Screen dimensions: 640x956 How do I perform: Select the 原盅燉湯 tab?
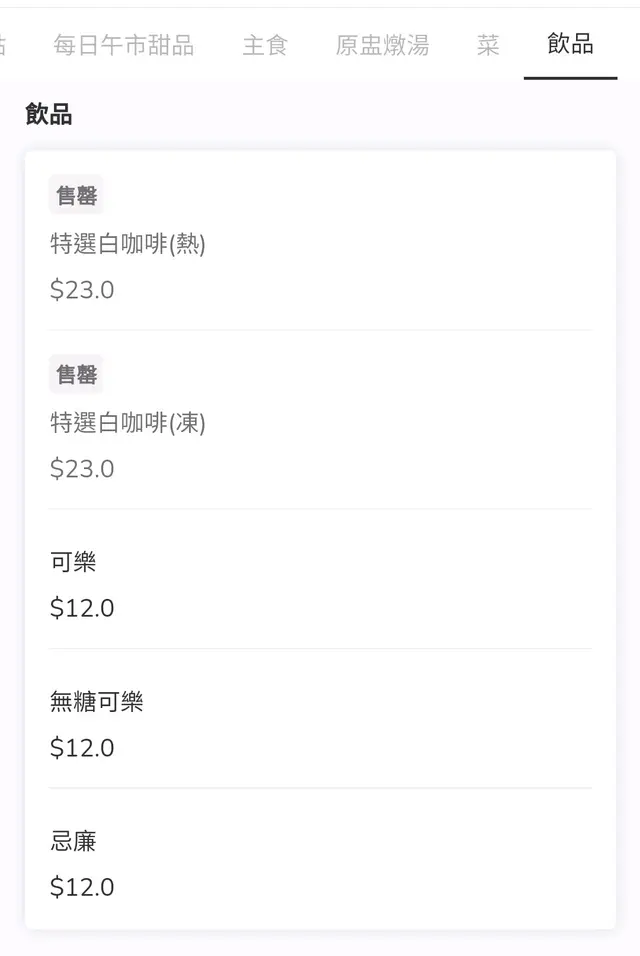tap(382, 45)
